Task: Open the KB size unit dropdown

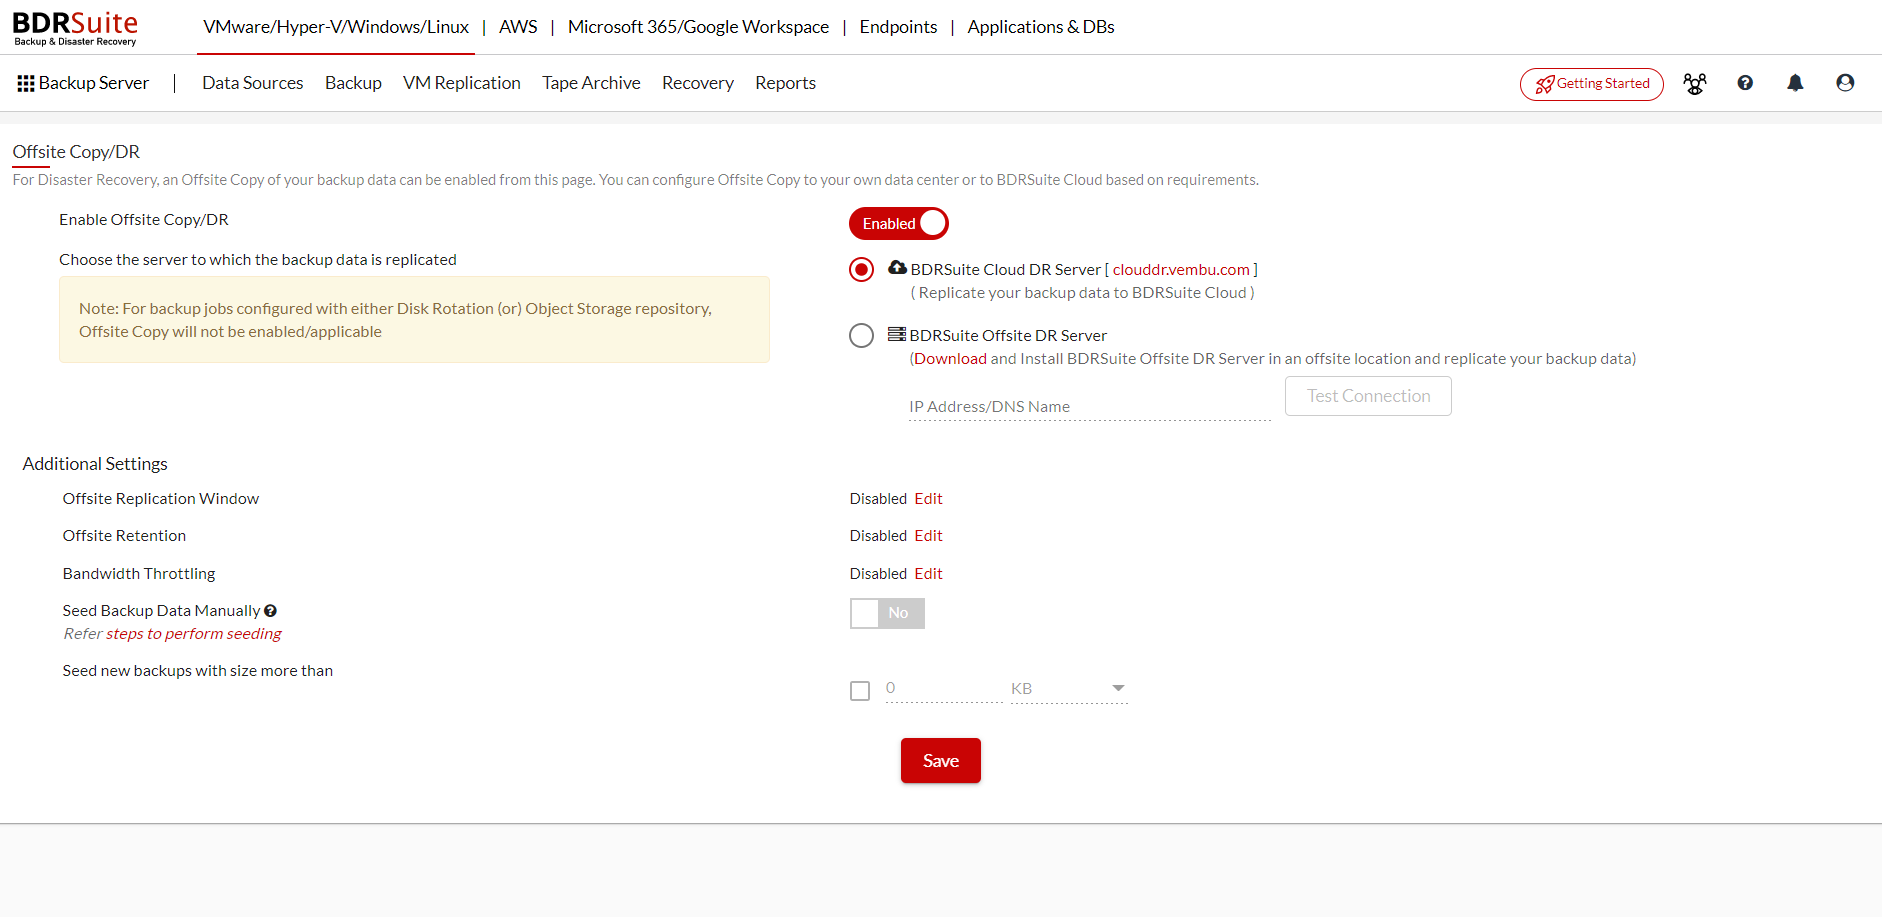Action: pos(1069,689)
